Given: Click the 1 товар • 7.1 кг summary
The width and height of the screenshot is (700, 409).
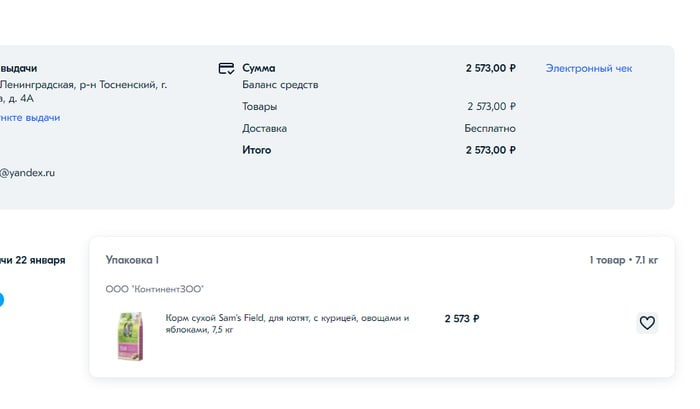Looking at the screenshot, I should click(623, 260).
